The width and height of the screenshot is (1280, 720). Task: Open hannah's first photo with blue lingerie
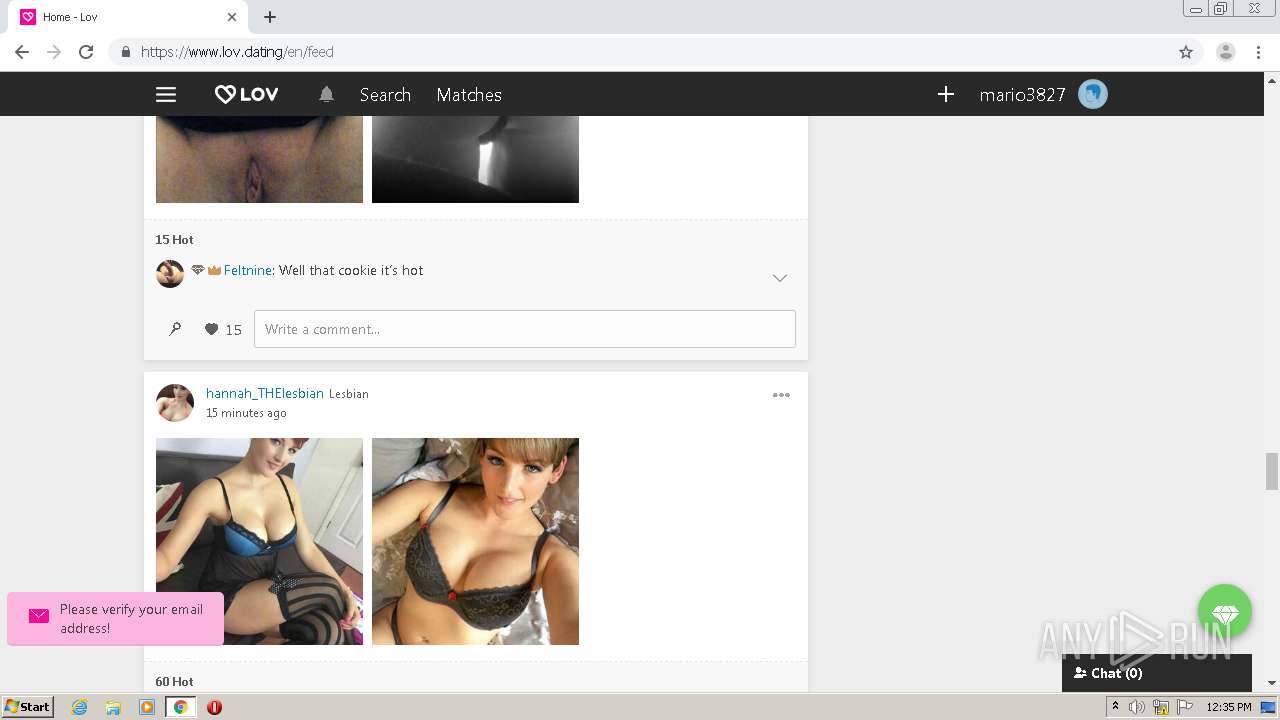pos(259,541)
